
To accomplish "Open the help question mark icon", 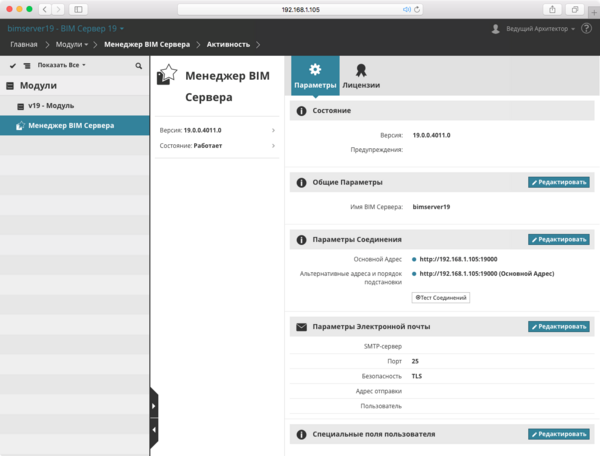I will pos(586,28).
